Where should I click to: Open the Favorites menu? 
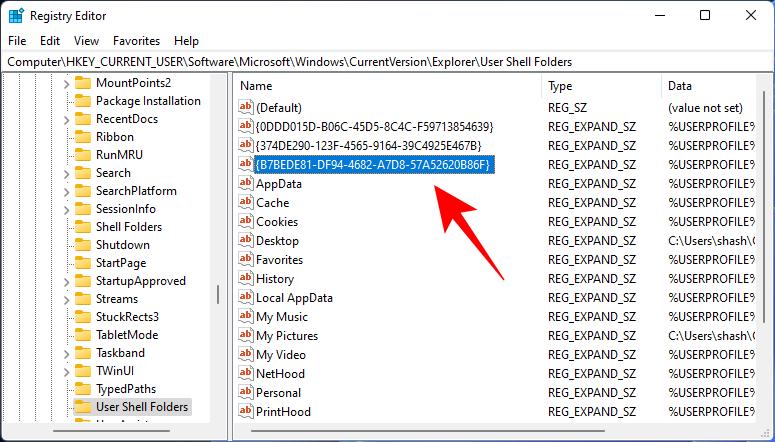[x=136, y=41]
